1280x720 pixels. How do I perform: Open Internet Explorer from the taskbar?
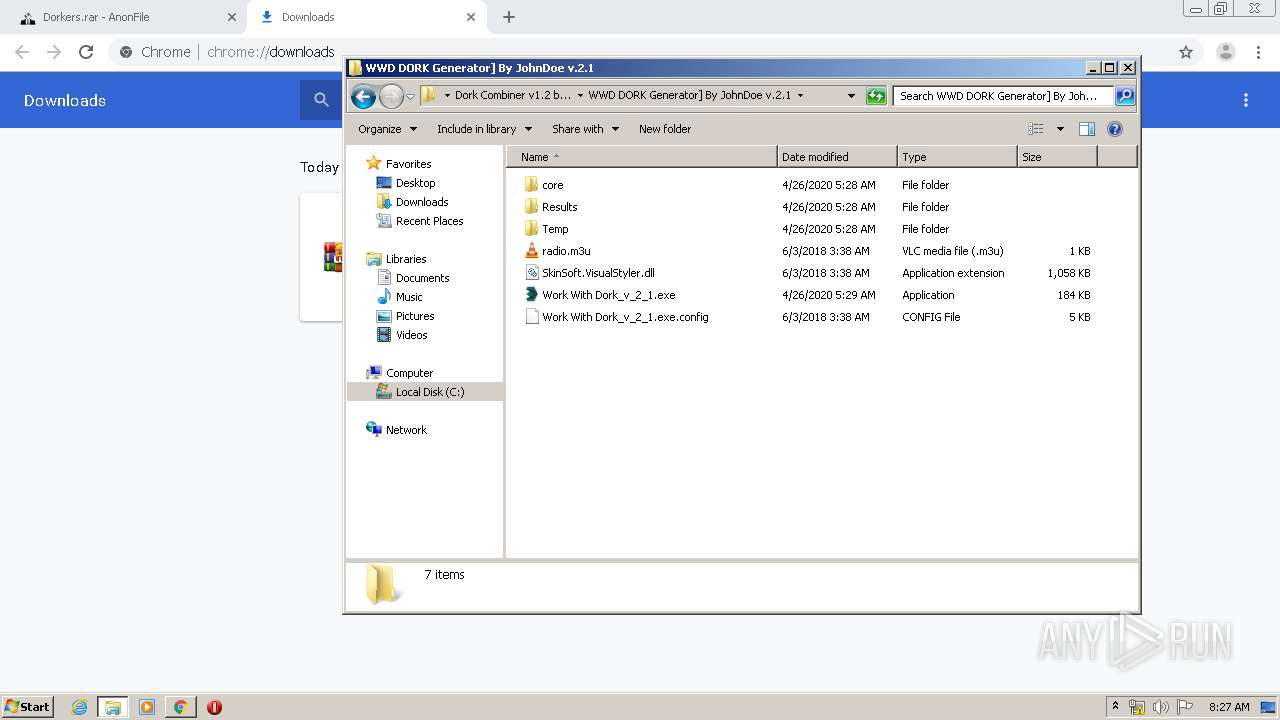[x=80, y=707]
